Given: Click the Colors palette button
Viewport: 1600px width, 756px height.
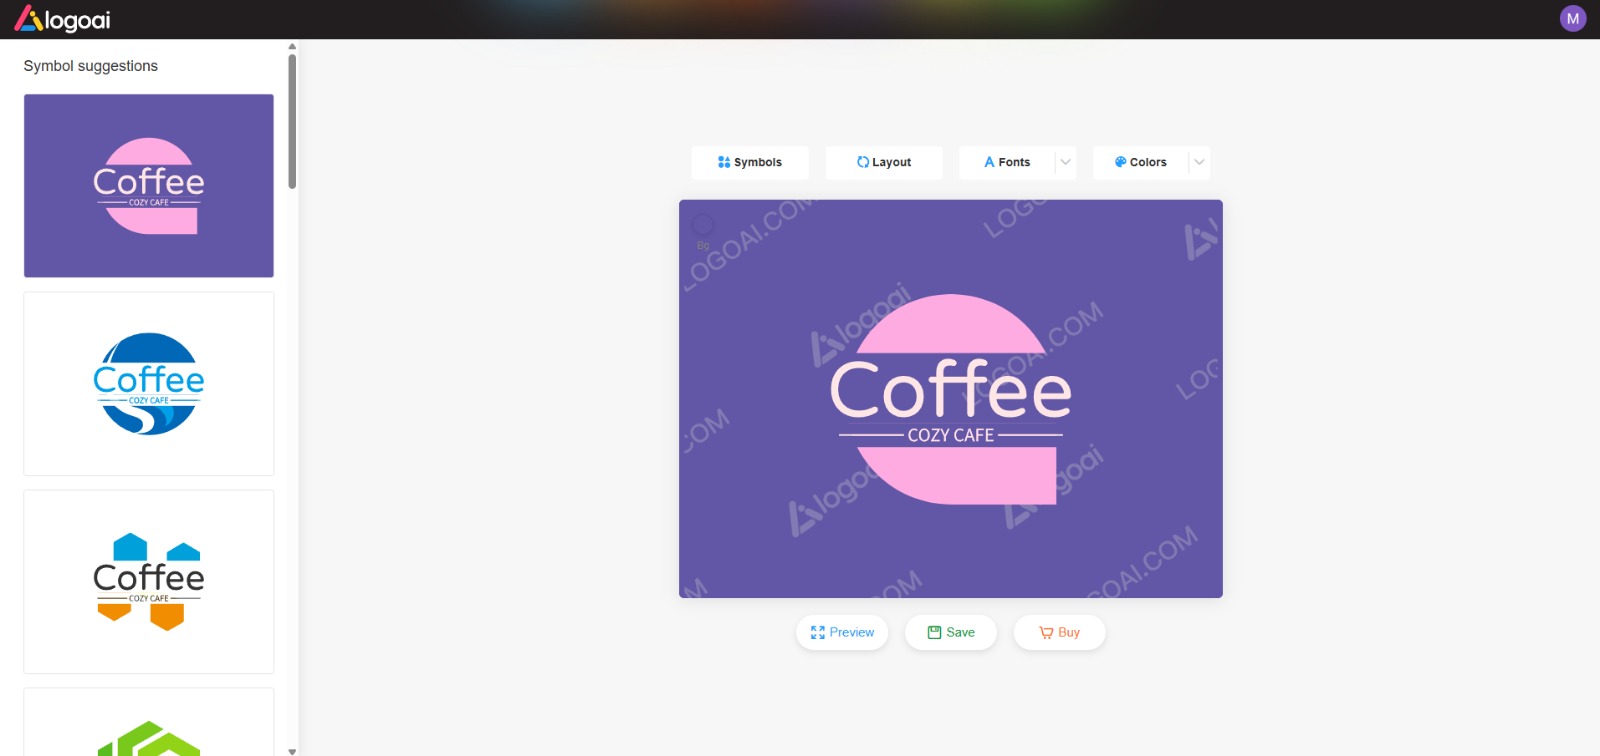Looking at the screenshot, I should [1141, 162].
